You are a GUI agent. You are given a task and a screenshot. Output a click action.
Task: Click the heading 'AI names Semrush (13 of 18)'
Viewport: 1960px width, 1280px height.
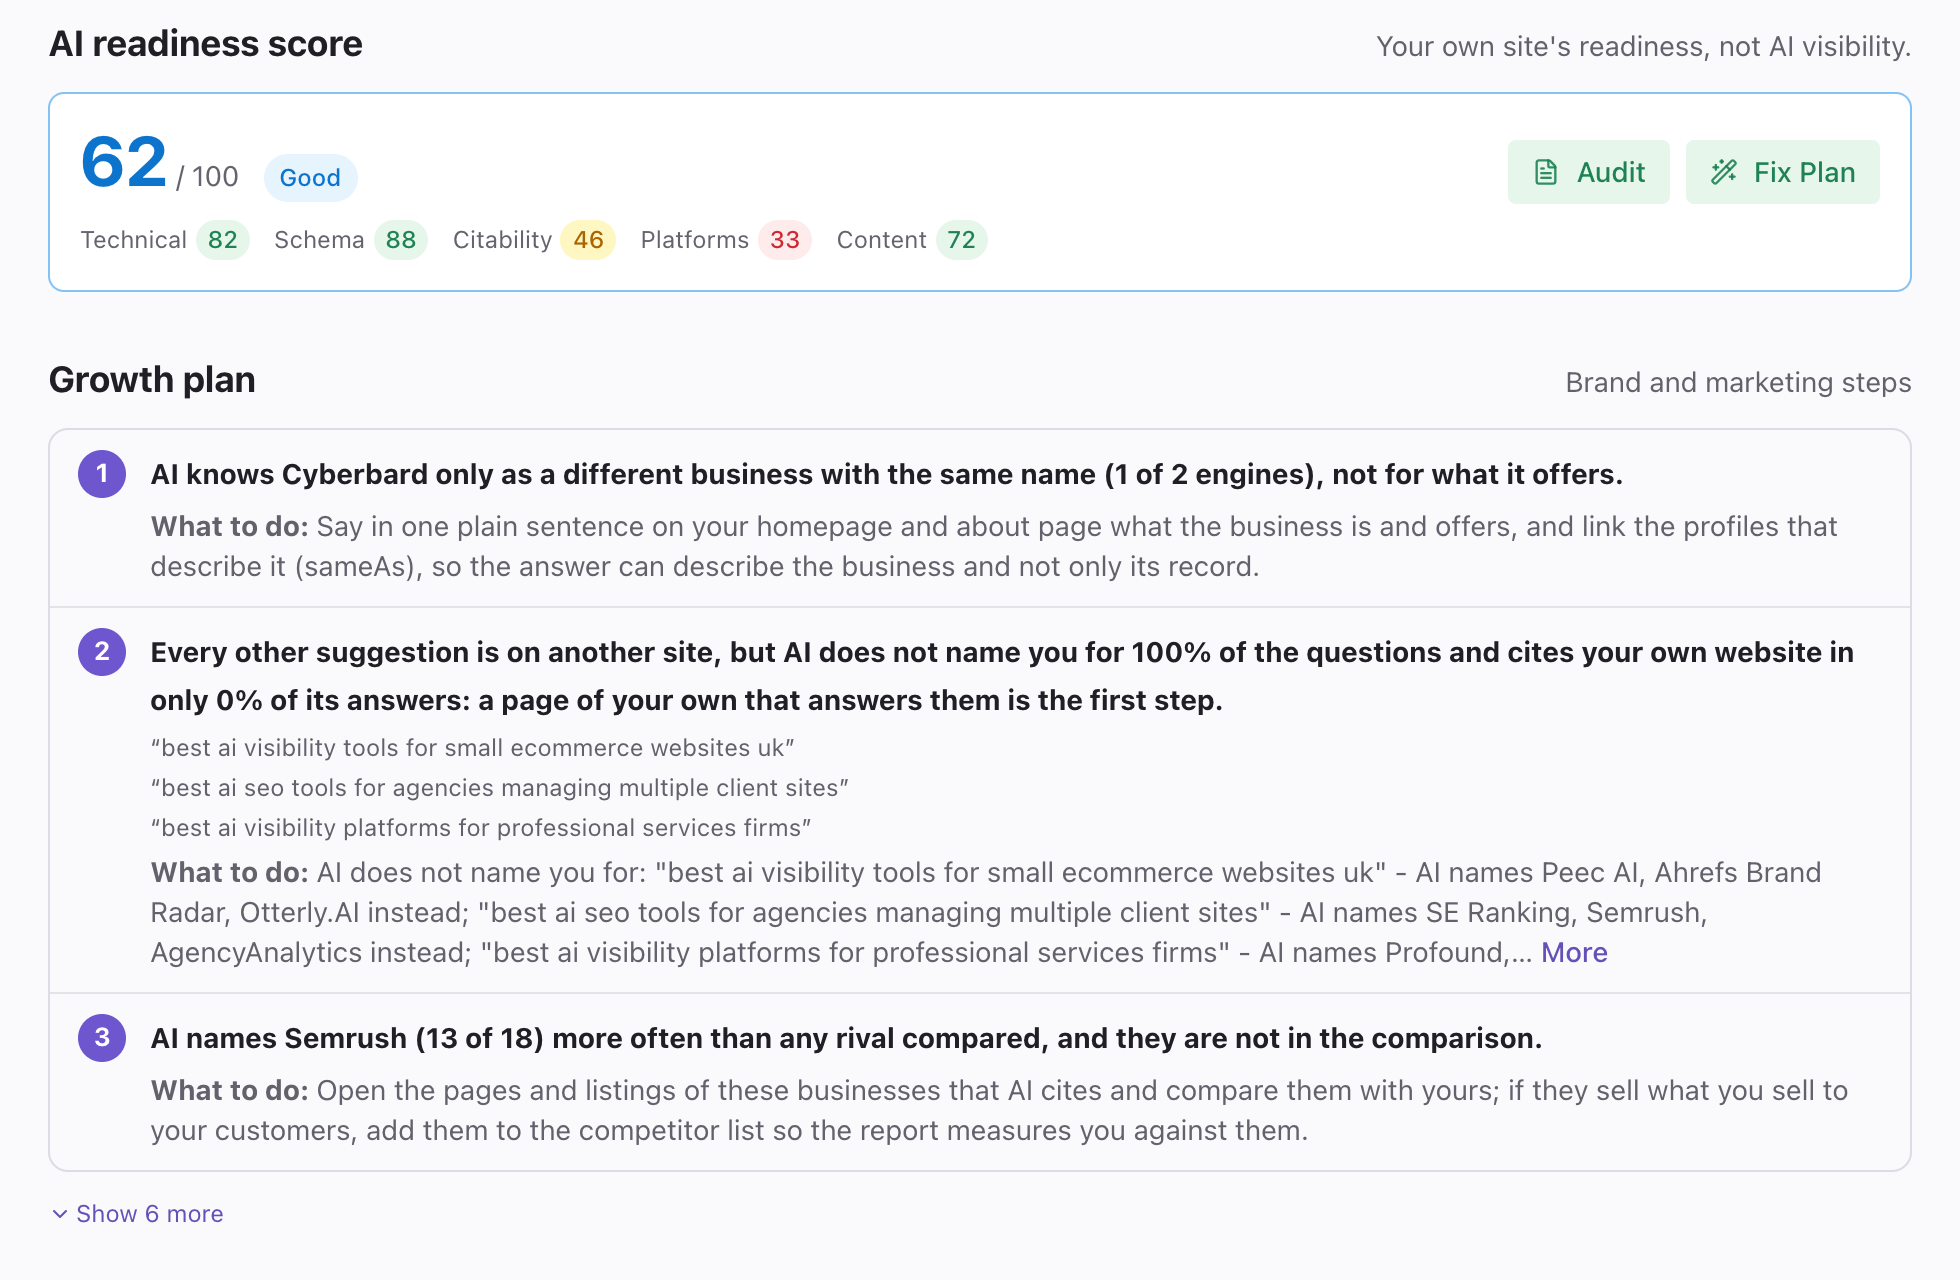[x=846, y=1038]
